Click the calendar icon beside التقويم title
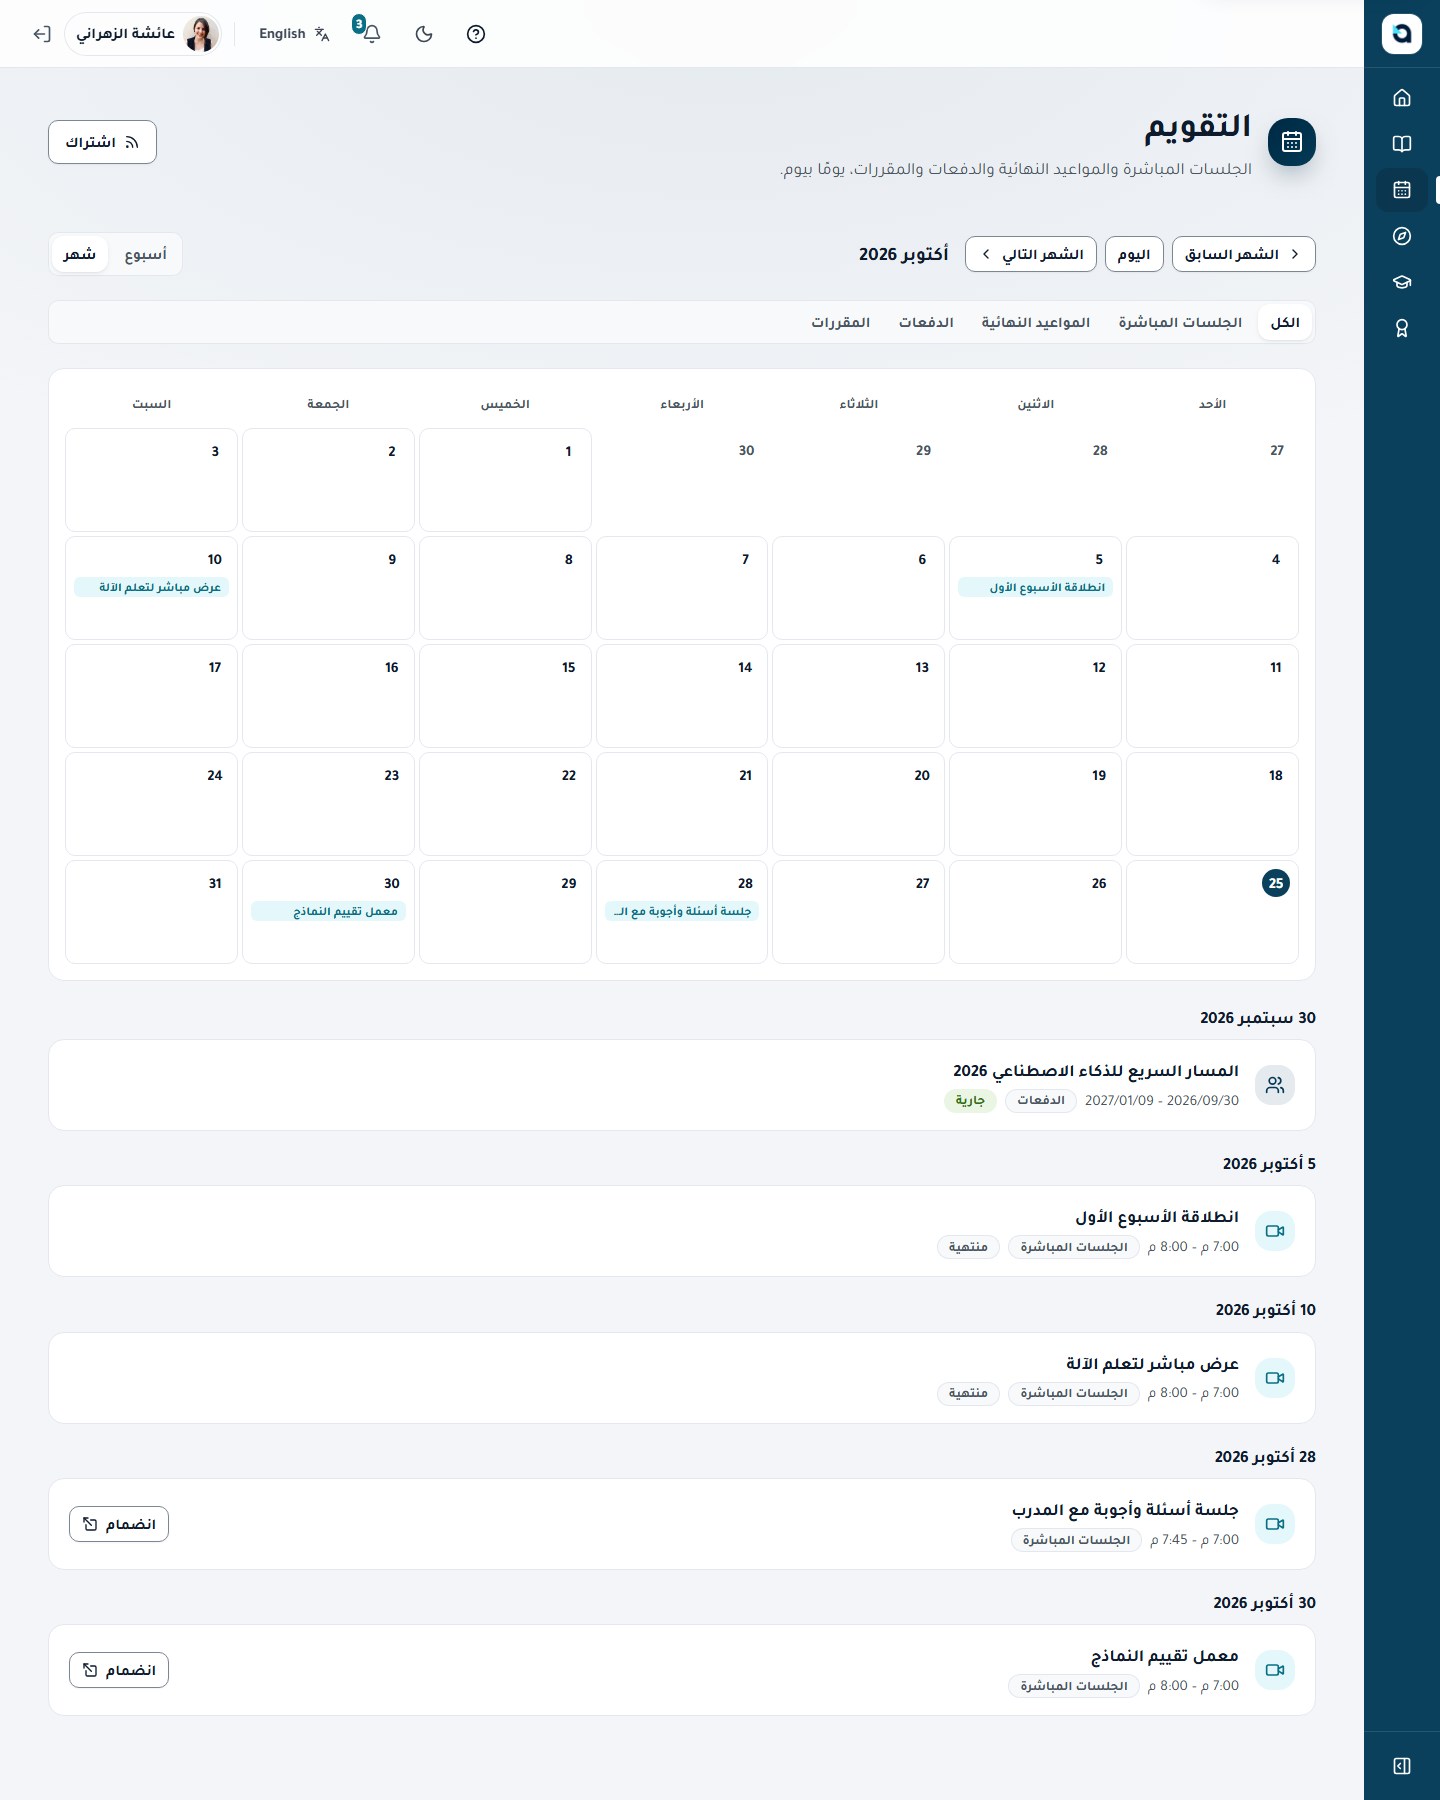The width and height of the screenshot is (1440, 1800). pyautogui.click(x=1292, y=142)
